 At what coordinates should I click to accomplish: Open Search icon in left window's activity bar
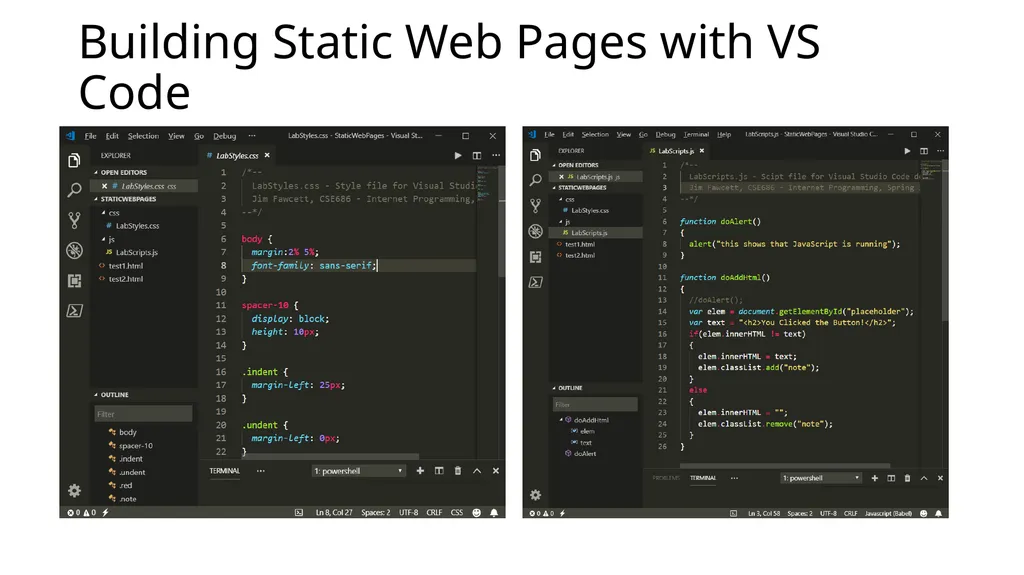(x=74, y=190)
